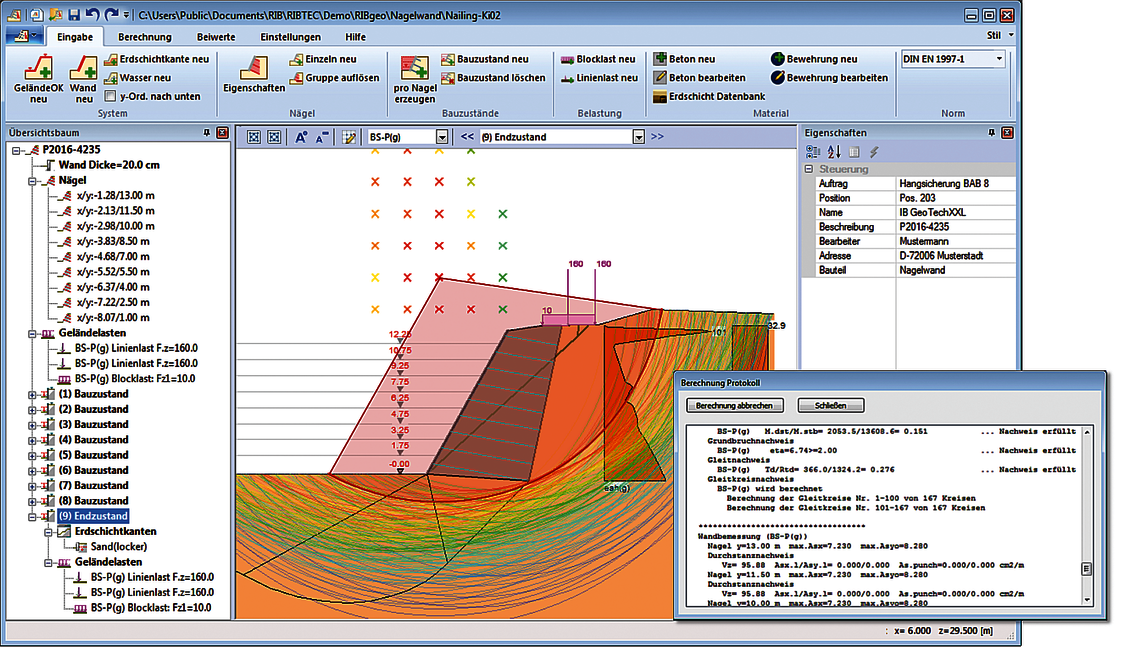Screen dimensions: 1140x647
Task: Collapse the (9) Endzustand tree node
Action: coord(32,516)
